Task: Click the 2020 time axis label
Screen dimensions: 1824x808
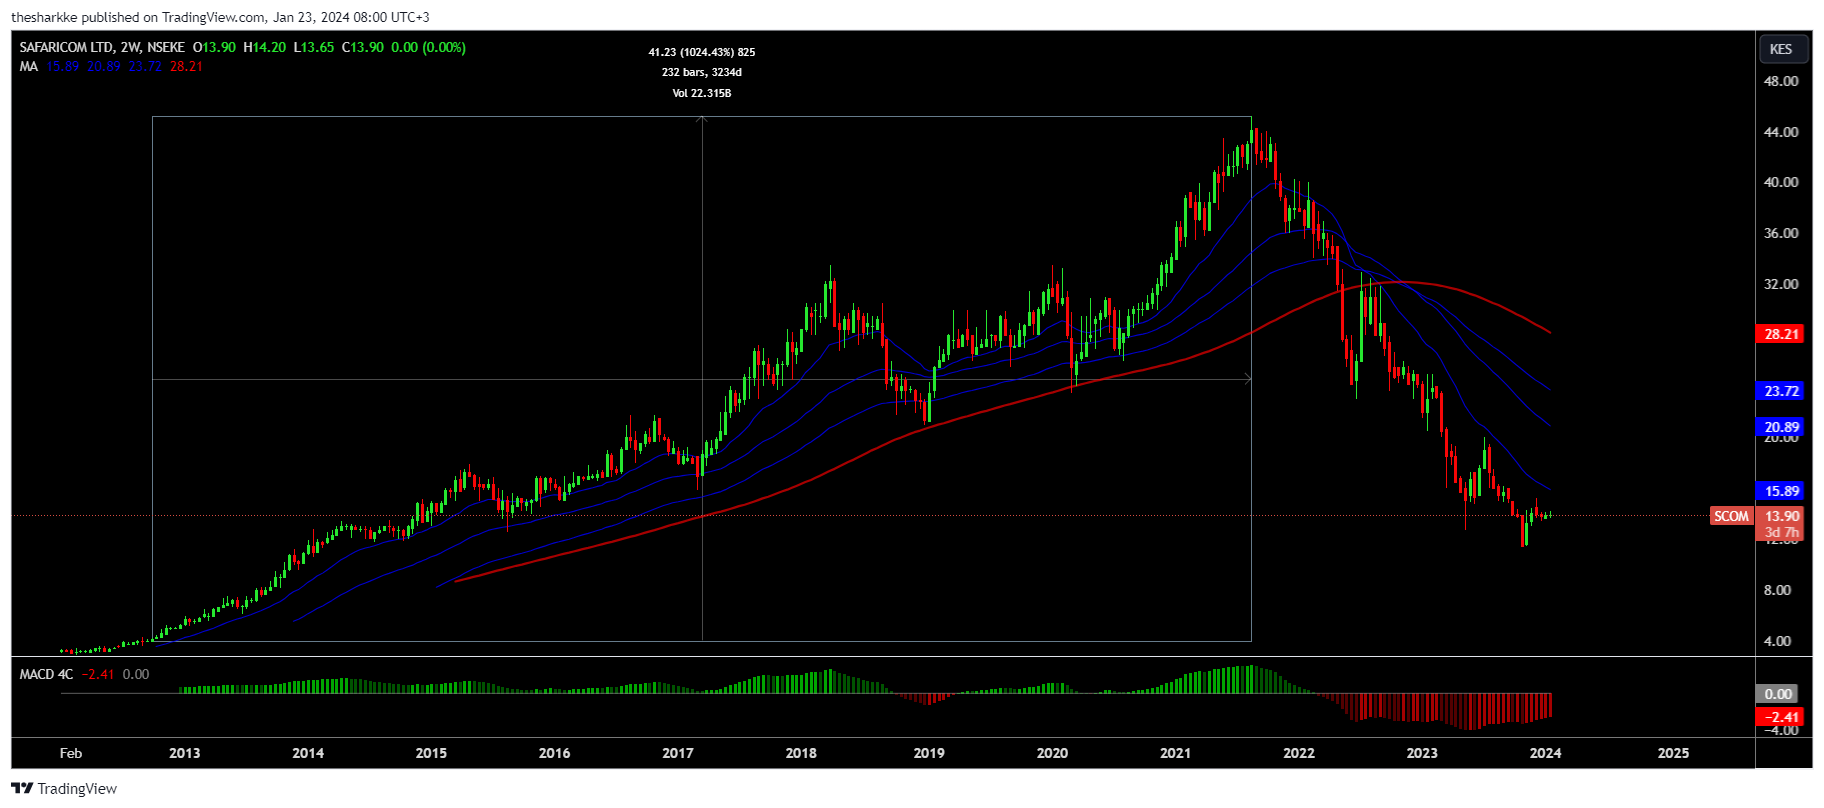Action: click(1052, 753)
